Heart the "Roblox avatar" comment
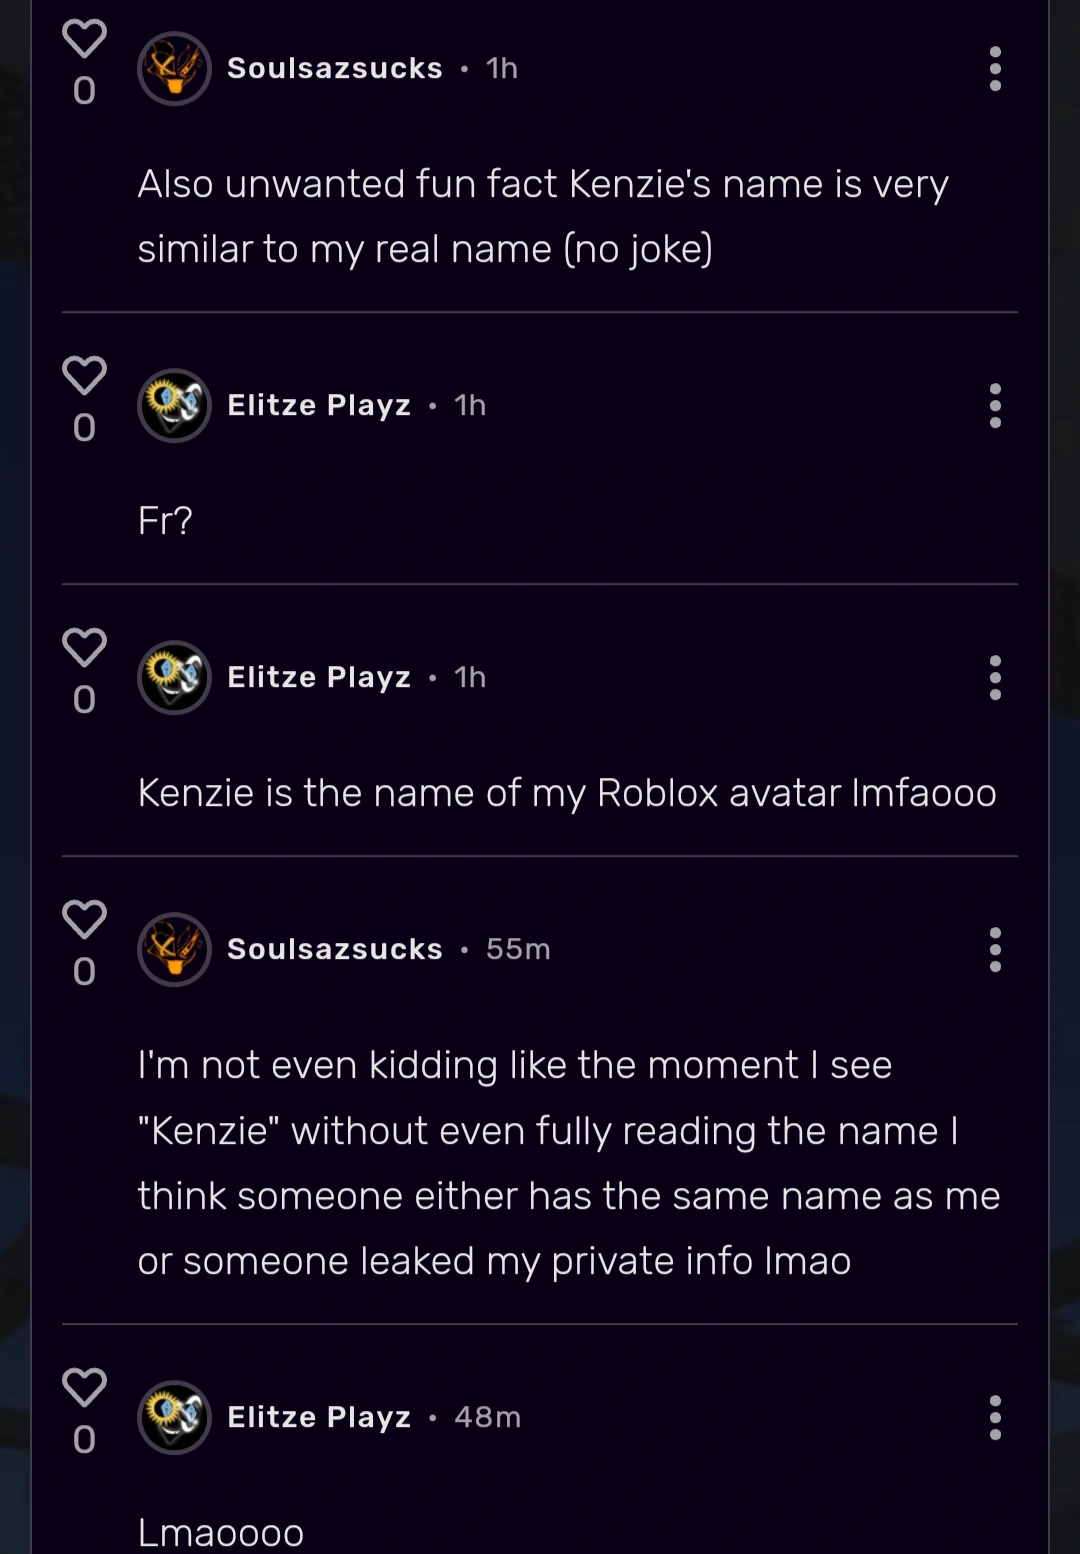1080x1554 pixels. tap(84, 648)
